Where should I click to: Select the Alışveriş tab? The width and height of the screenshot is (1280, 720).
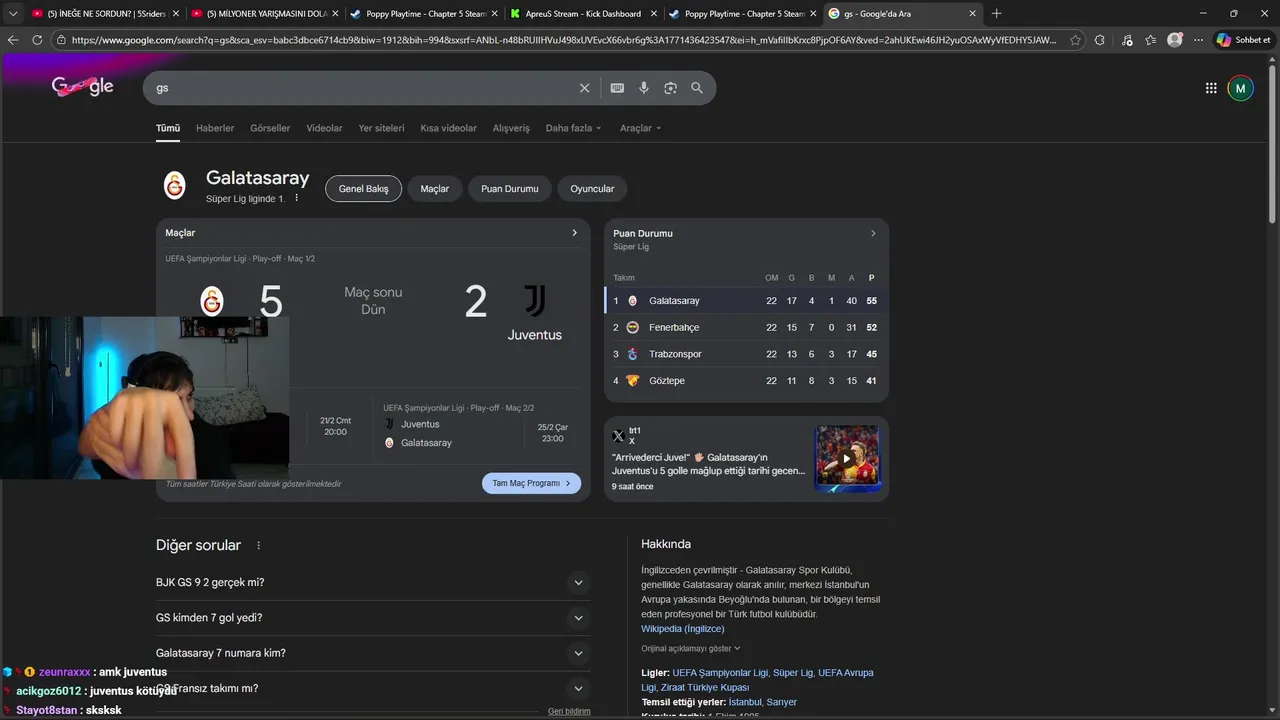pyautogui.click(x=511, y=128)
